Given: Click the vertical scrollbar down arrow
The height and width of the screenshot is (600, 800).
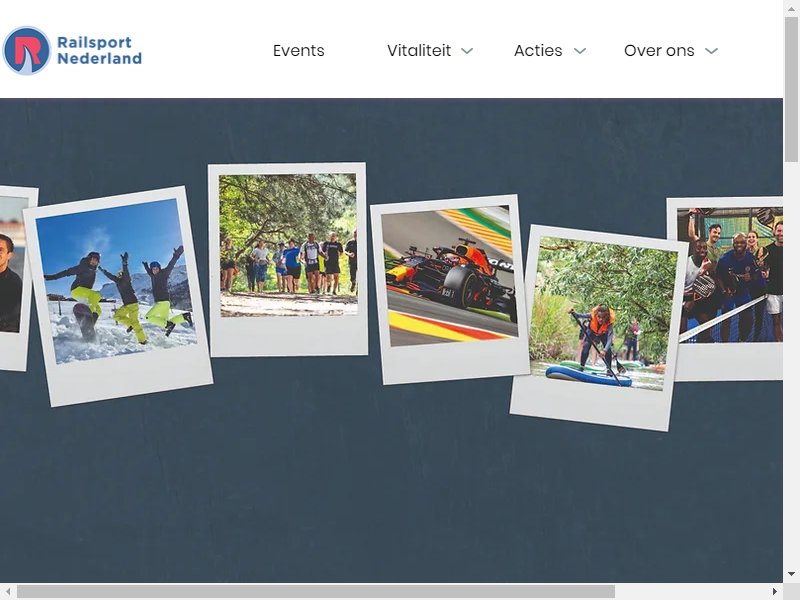Looking at the screenshot, I should (791, 574).
